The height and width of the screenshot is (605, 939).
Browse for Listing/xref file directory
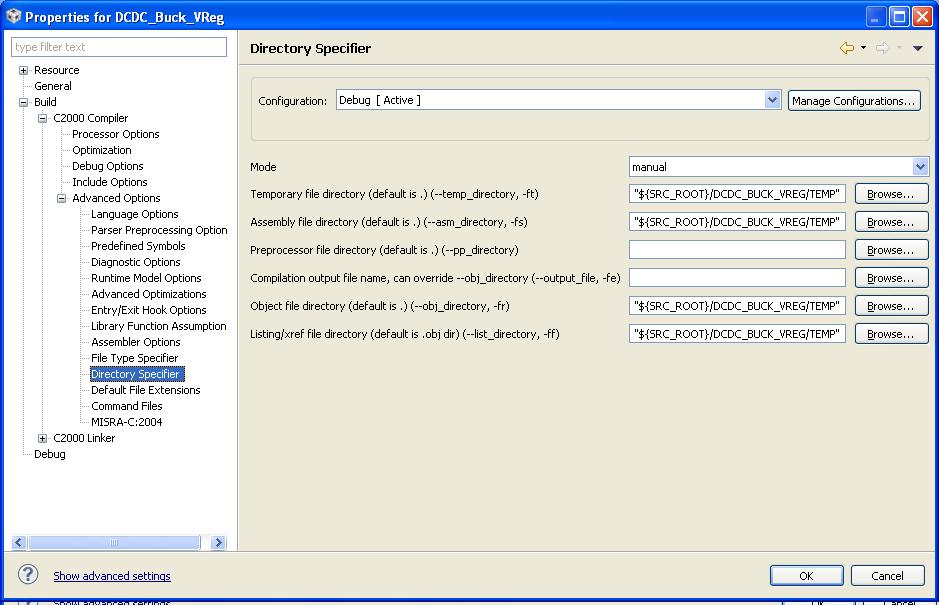tap(891, 334)
